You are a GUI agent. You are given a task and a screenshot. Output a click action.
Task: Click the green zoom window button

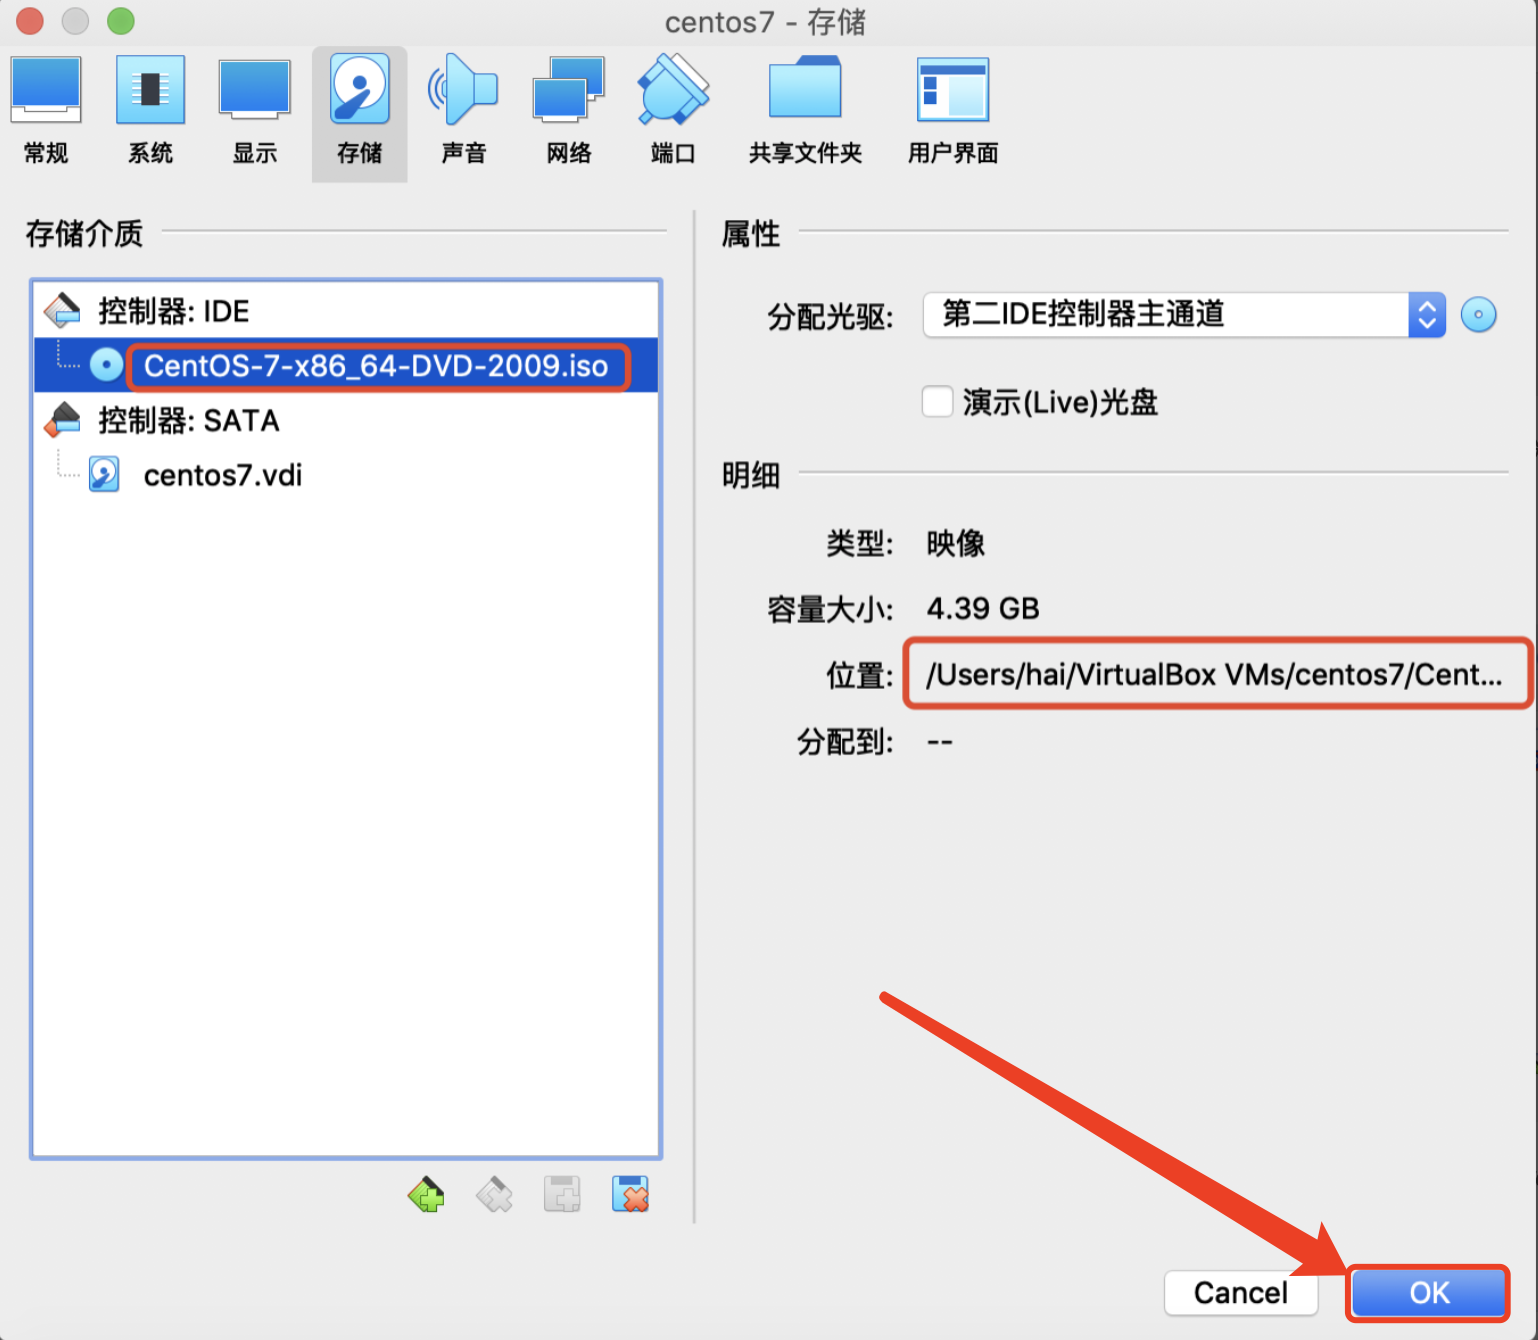[x=121, y=21]
